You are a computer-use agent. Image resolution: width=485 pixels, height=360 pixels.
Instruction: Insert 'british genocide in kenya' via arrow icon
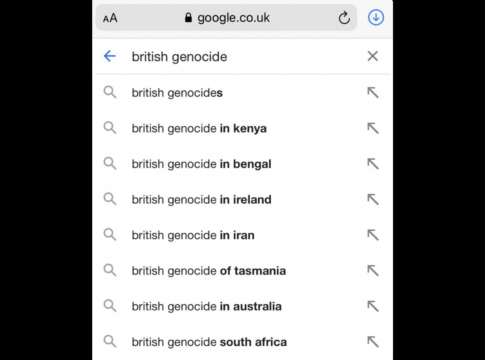click(373, 128)
